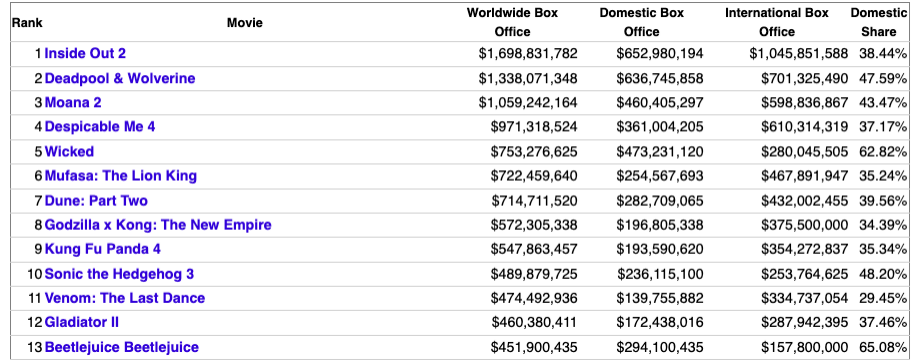The image size is (915, 361).
Task: Select the Beetlejuice Beetlejuice link
Action: pyautogui.click(x=122, y=348)
